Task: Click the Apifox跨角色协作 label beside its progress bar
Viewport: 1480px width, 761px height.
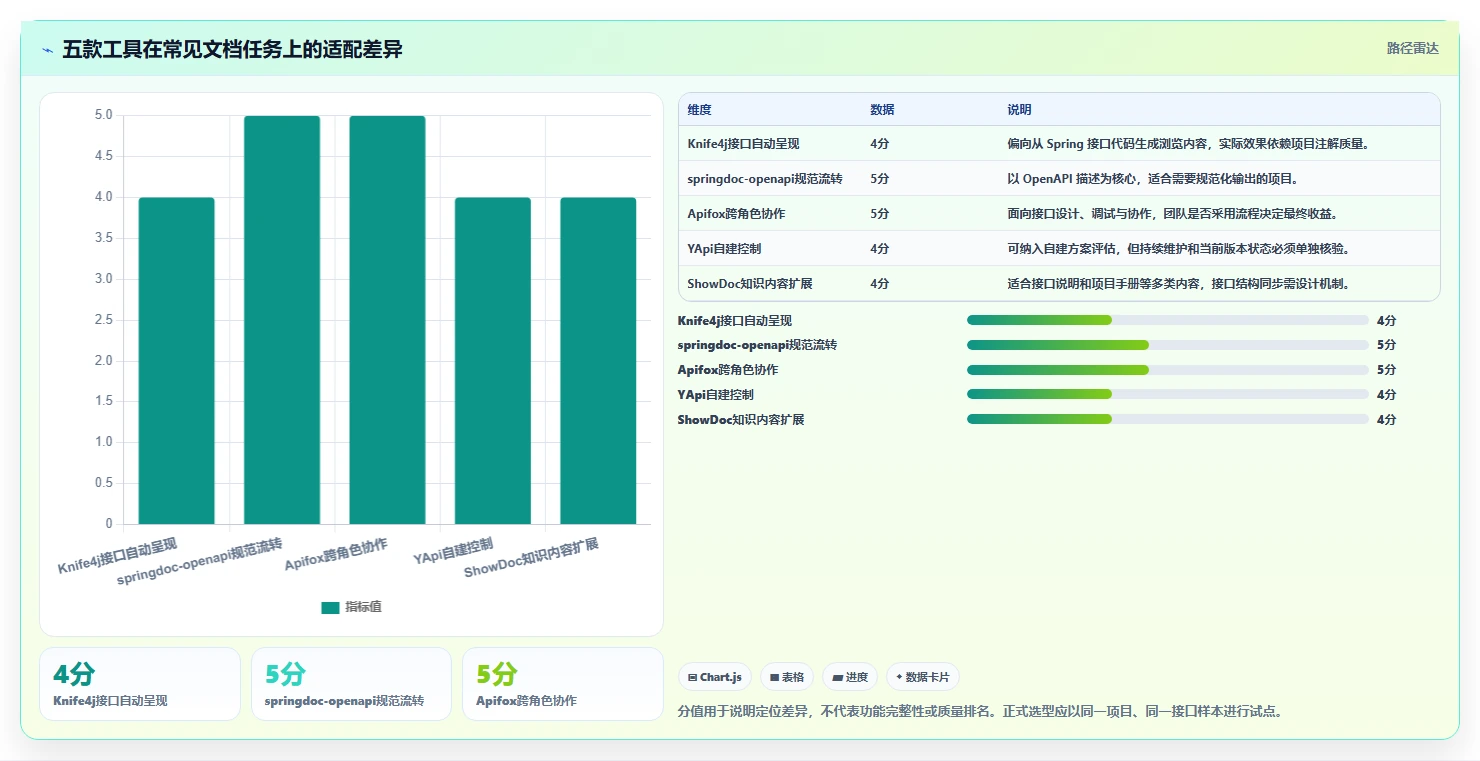Action: click(728, 370)
